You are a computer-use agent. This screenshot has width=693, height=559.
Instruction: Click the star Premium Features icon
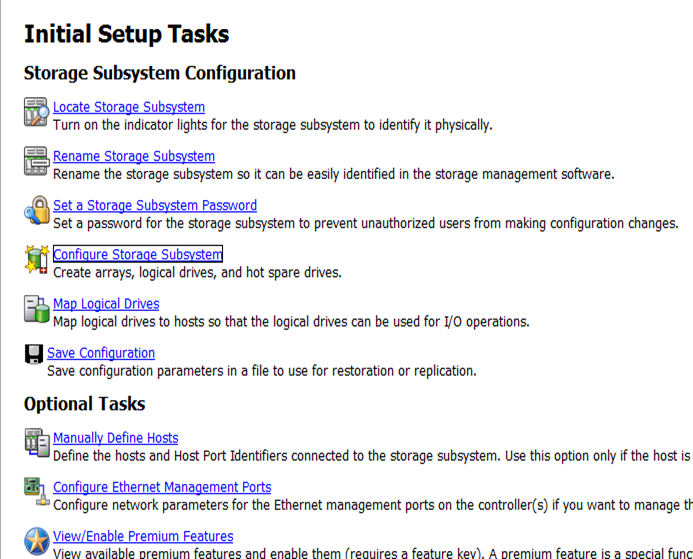tap(37, 540)
